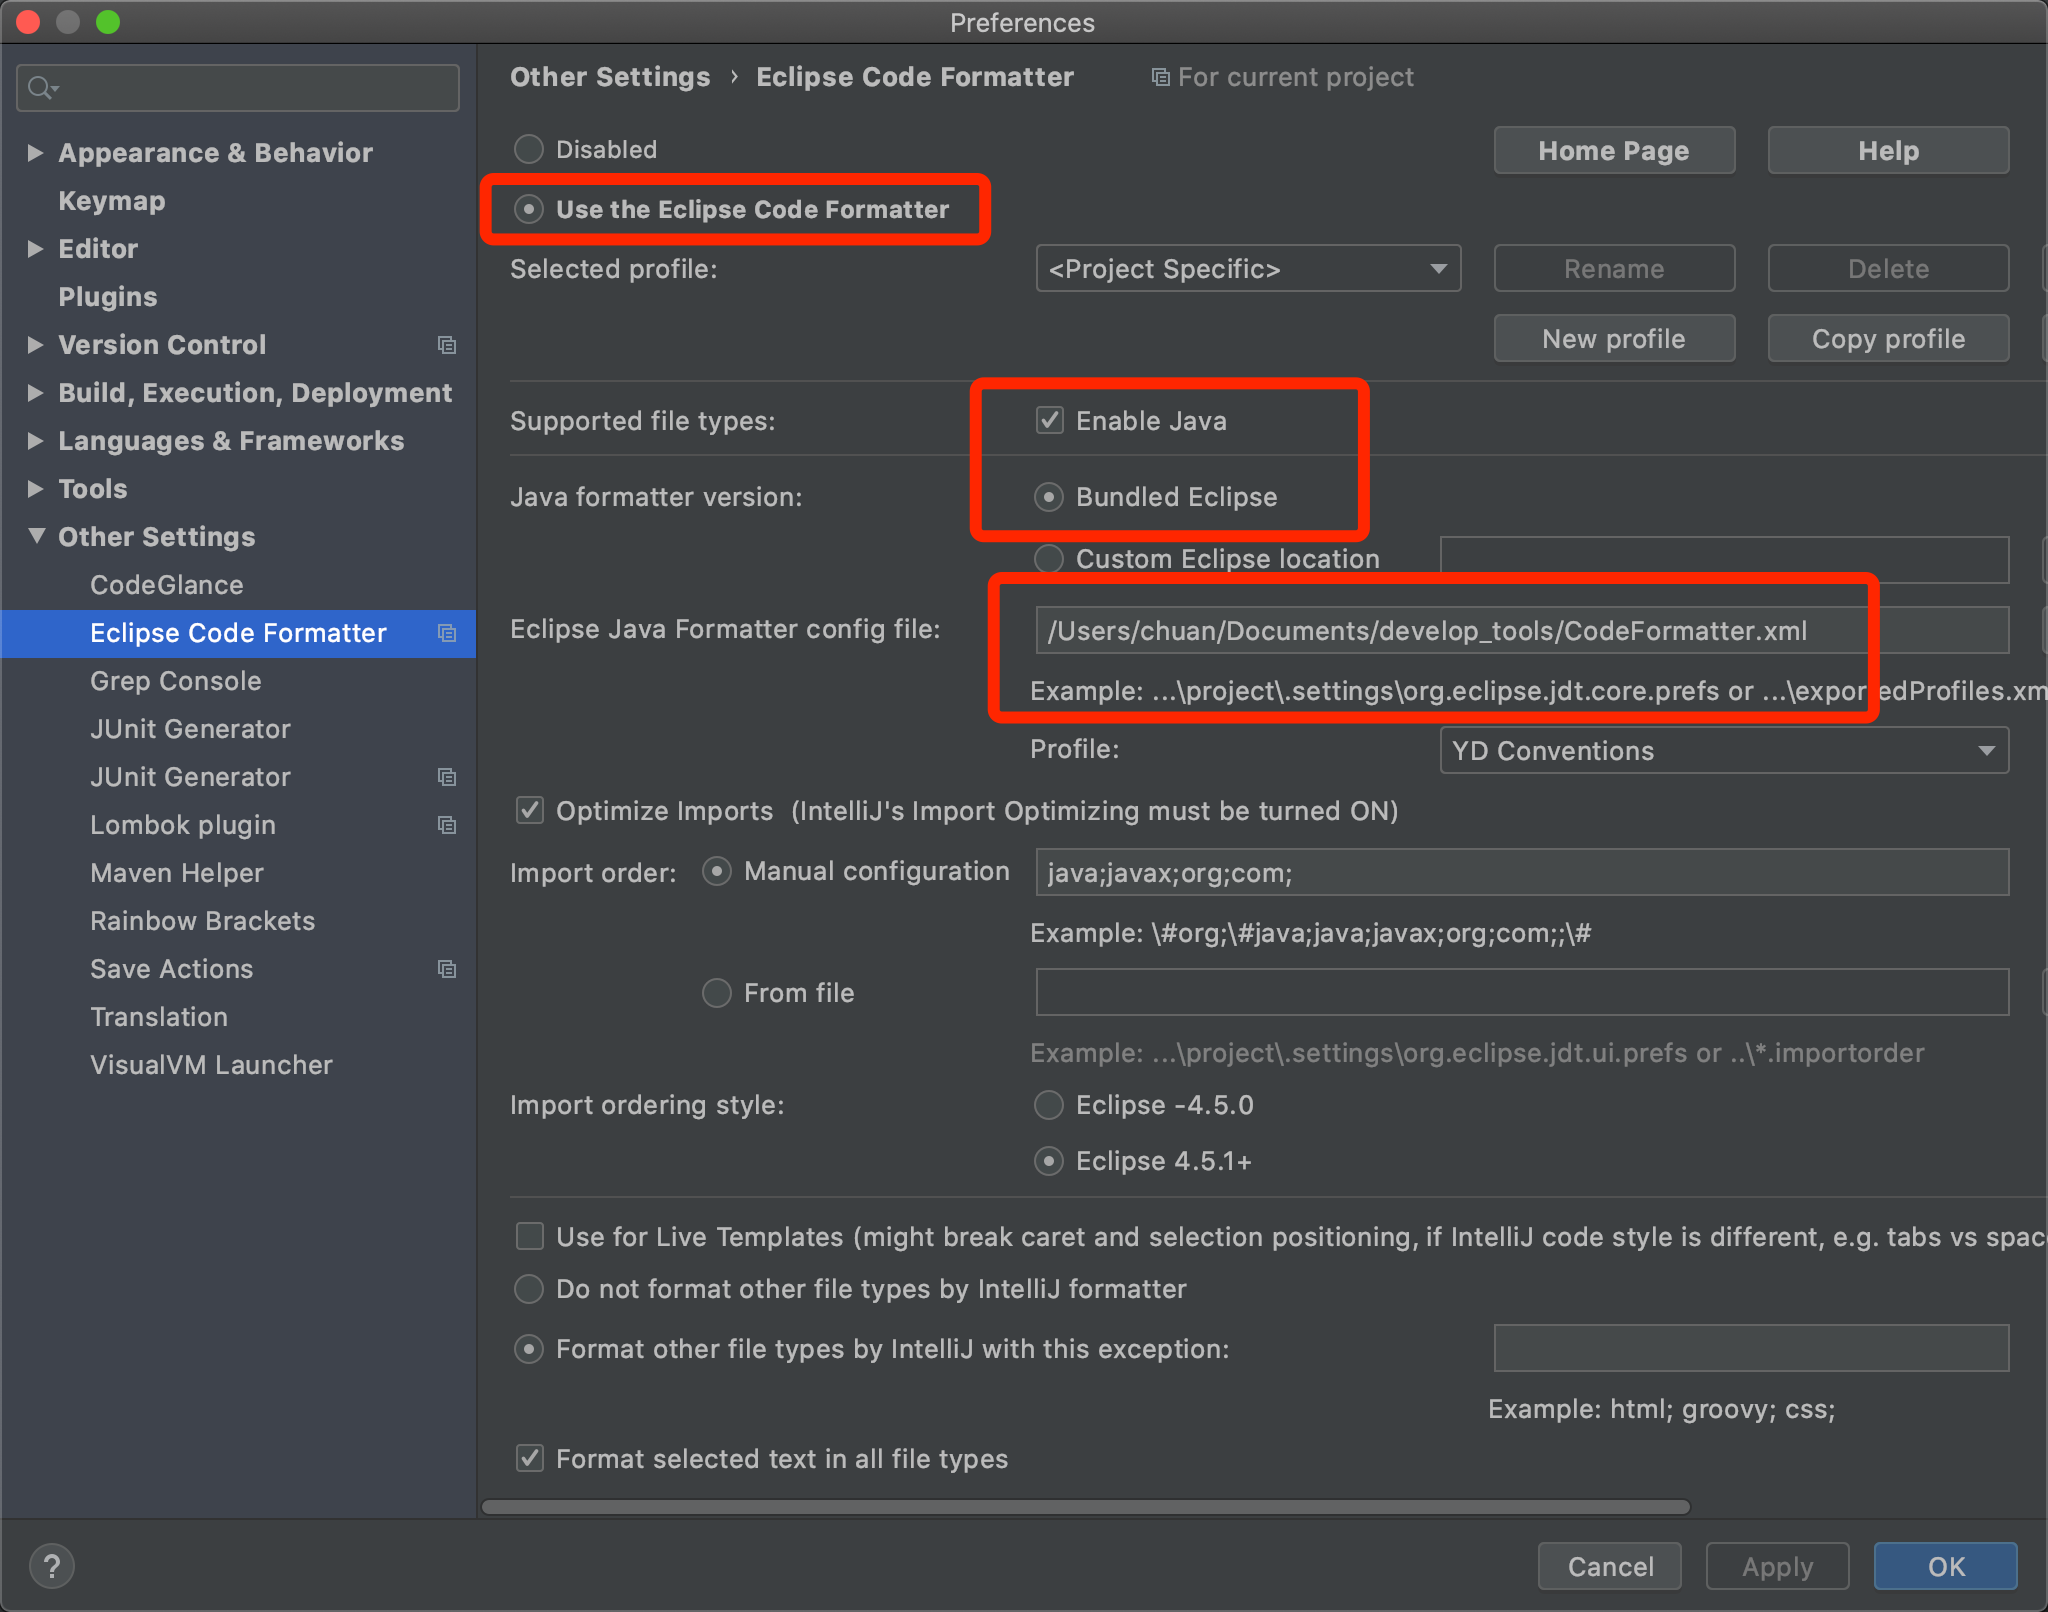Select Use the Eclipse Code Formatter radio
Viewport: 2048px width, 1612px height.
(x=529, y=209)
